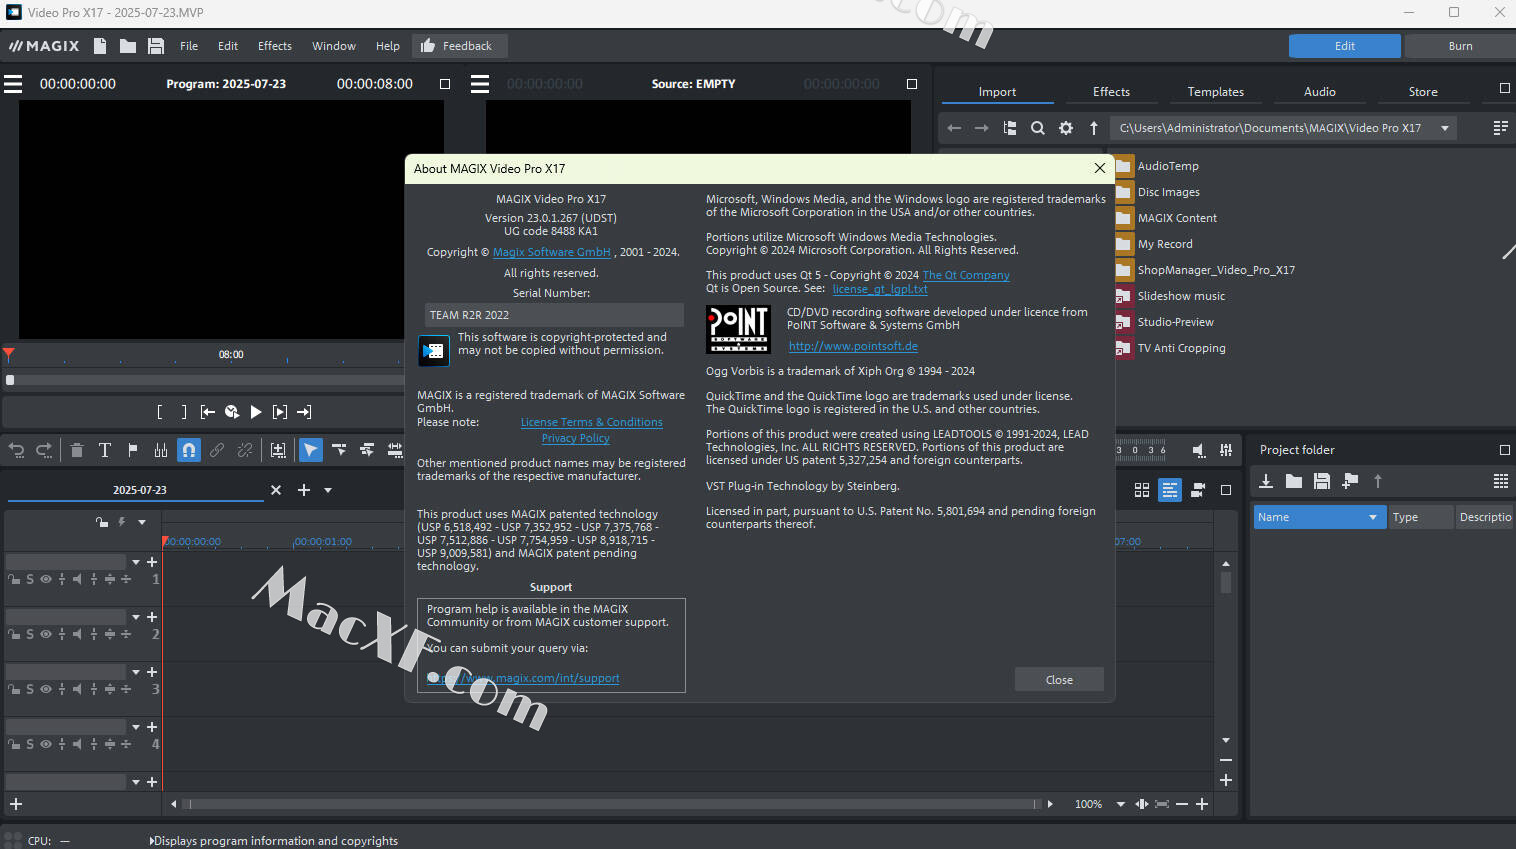Go up one folder level in Media Pool

(1094, 128)
